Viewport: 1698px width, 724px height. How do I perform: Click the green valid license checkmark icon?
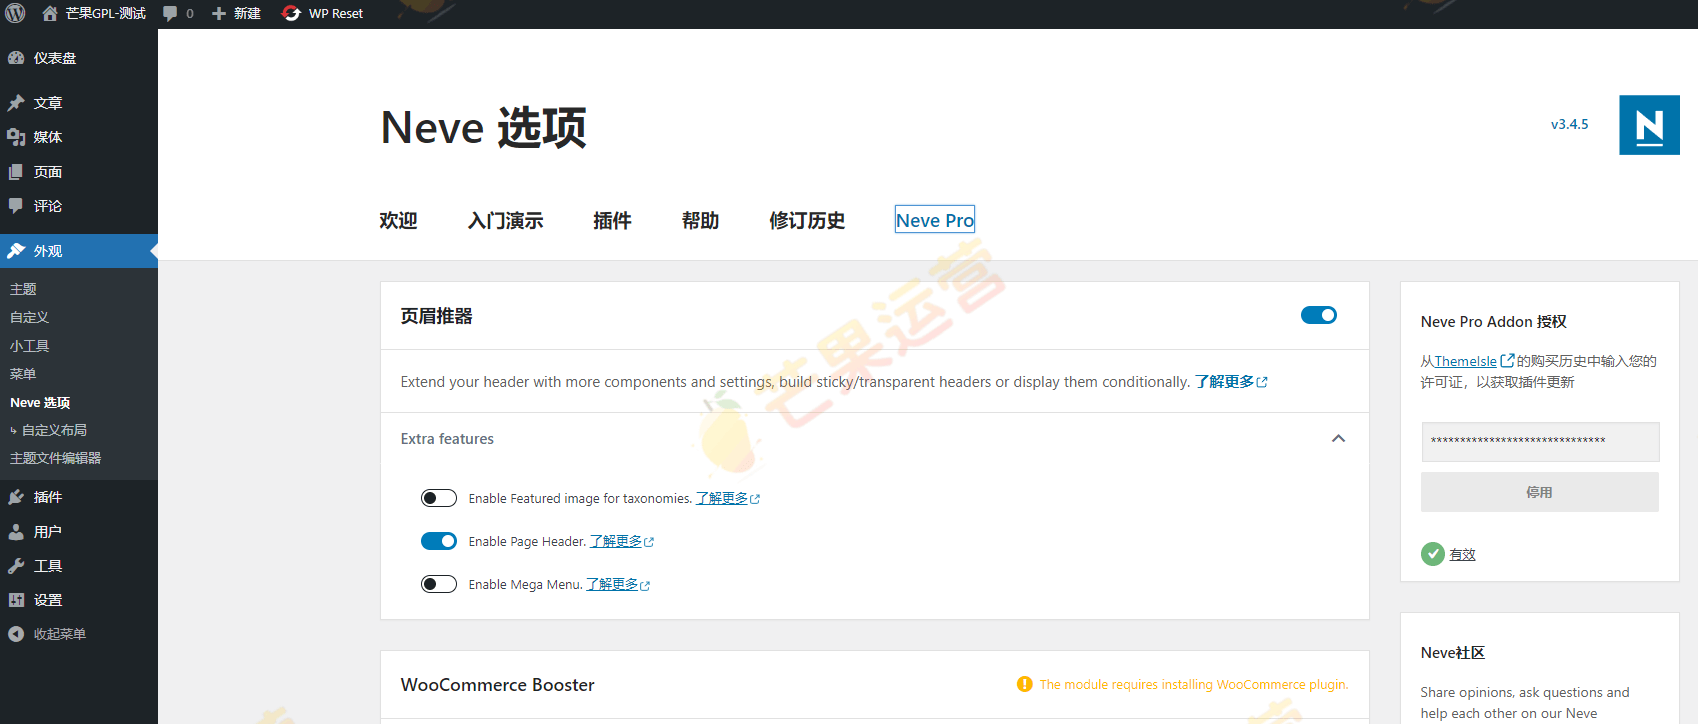tap(1433, 554)
